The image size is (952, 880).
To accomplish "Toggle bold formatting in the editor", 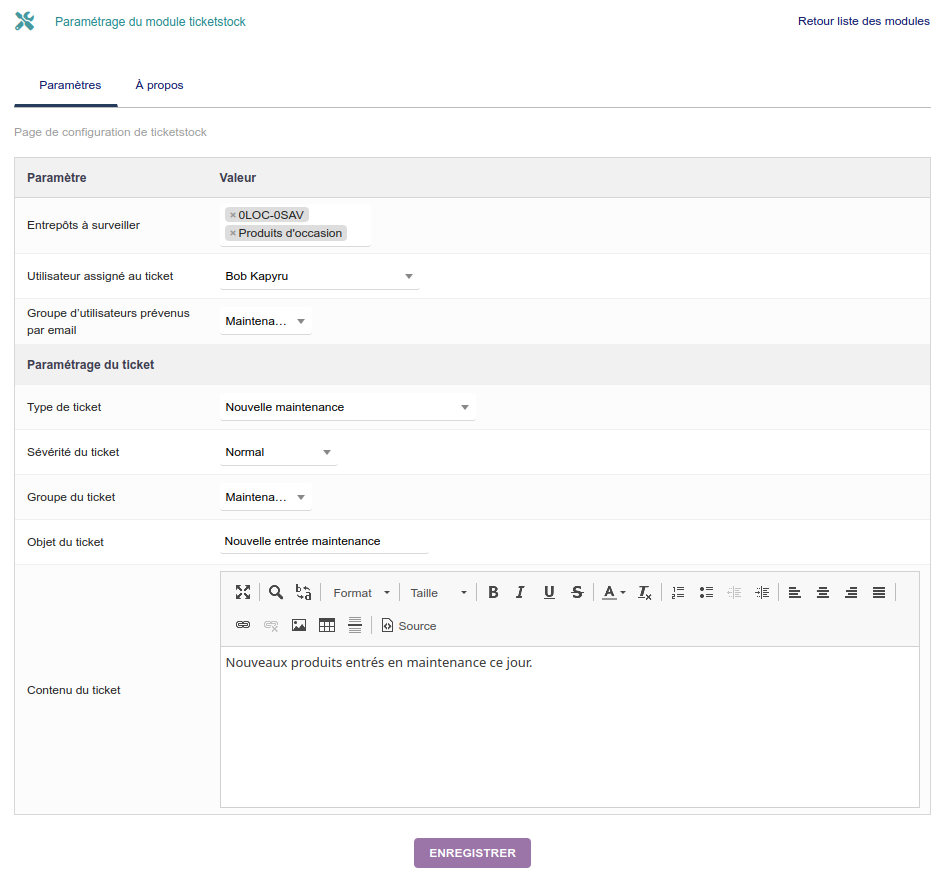I will (493, 592).
